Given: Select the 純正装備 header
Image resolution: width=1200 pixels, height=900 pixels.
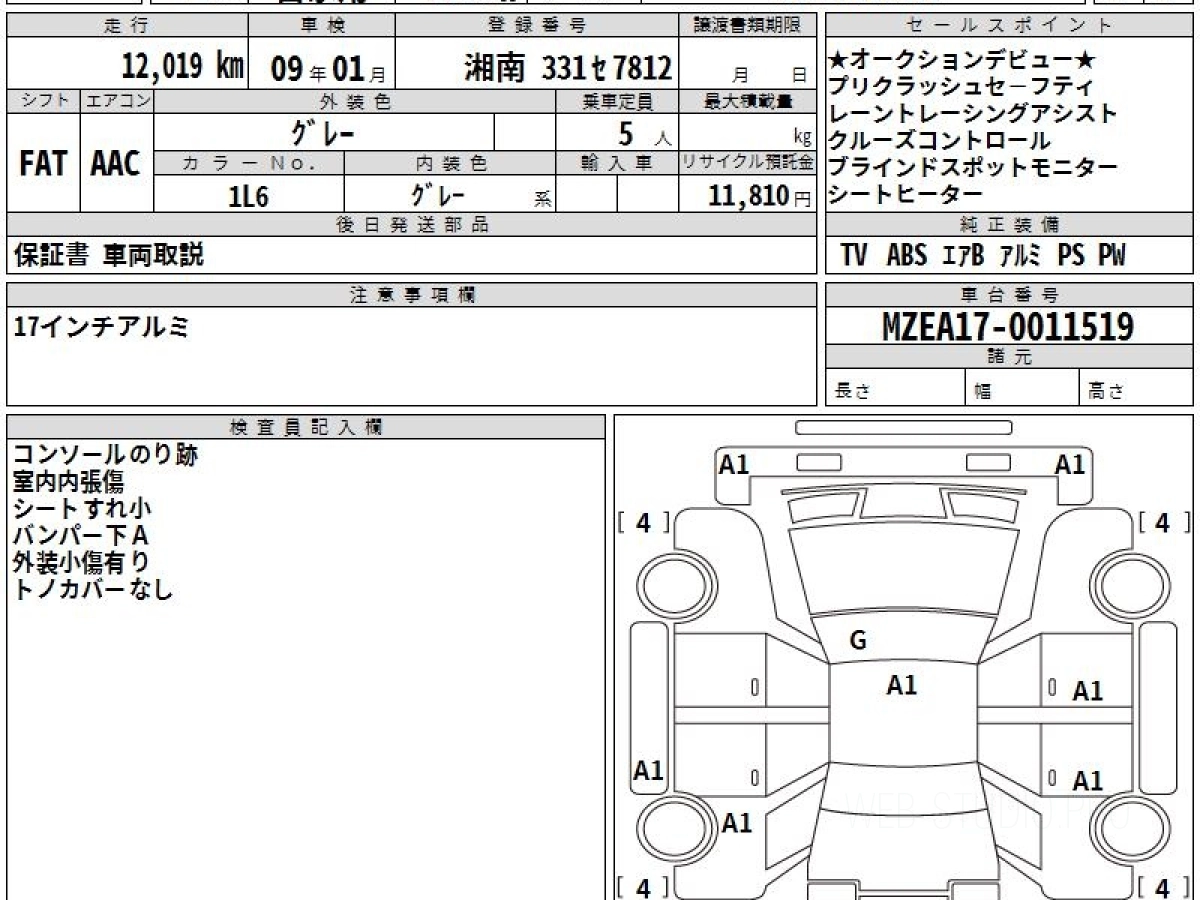Looking at the screenshot, I should [1008, 225].
